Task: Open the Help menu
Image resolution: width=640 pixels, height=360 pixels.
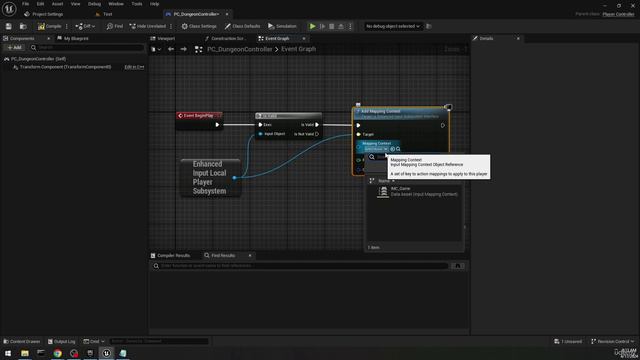Action: pos(154,4)
